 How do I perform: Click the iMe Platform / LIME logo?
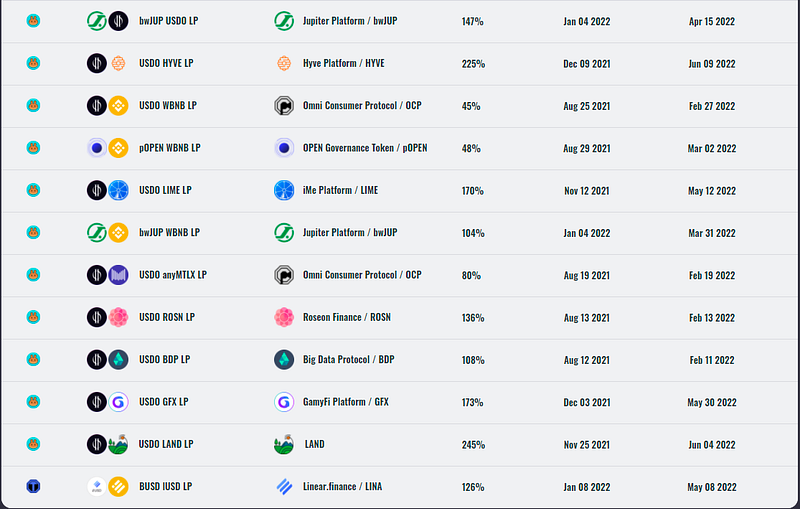tap(283, 190)
